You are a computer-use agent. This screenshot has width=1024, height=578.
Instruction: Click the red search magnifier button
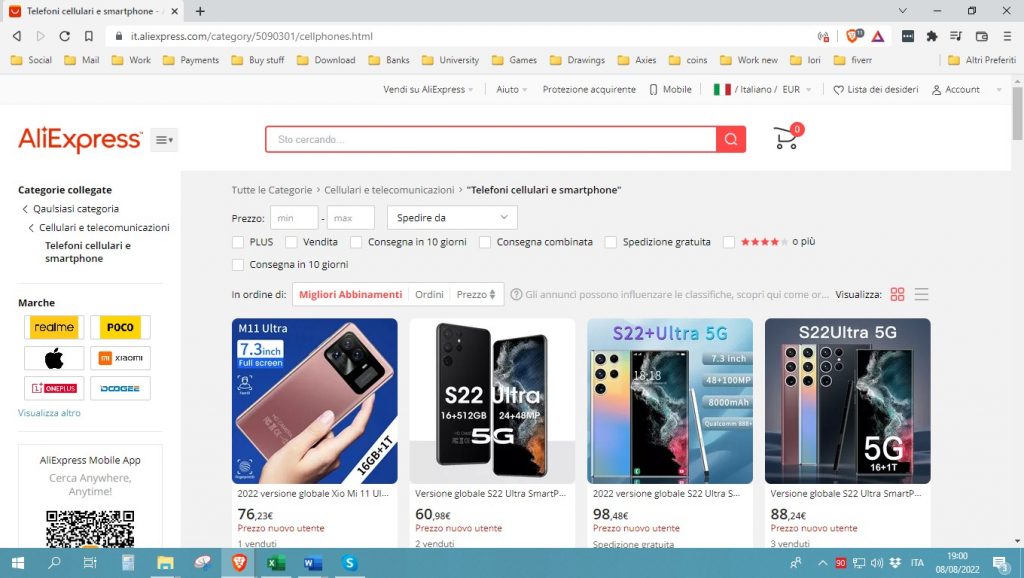729,138
